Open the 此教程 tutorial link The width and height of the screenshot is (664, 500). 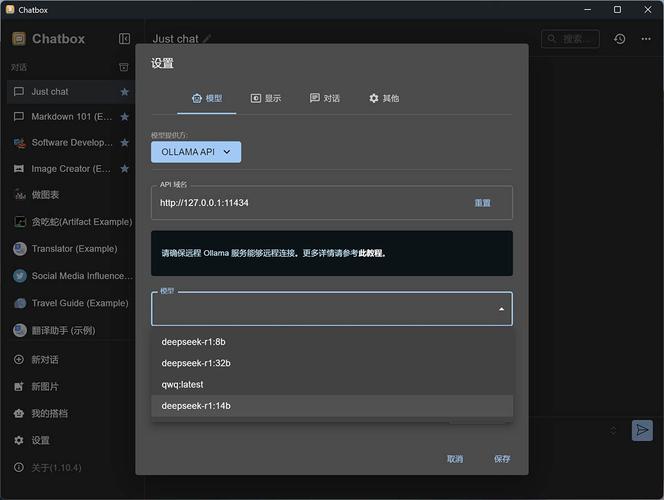[x=371, y=253]
